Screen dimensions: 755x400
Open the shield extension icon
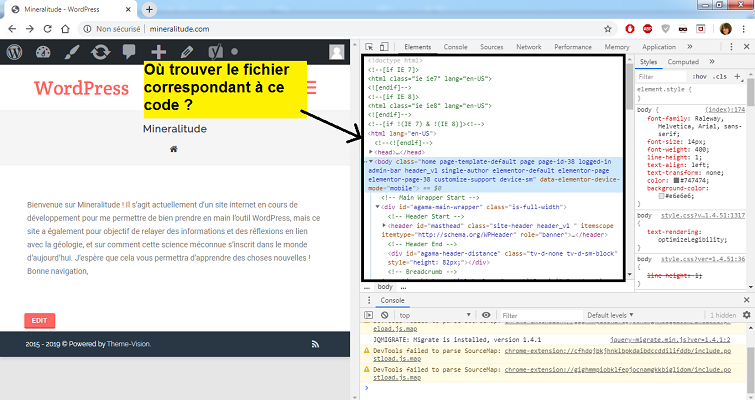665,29
